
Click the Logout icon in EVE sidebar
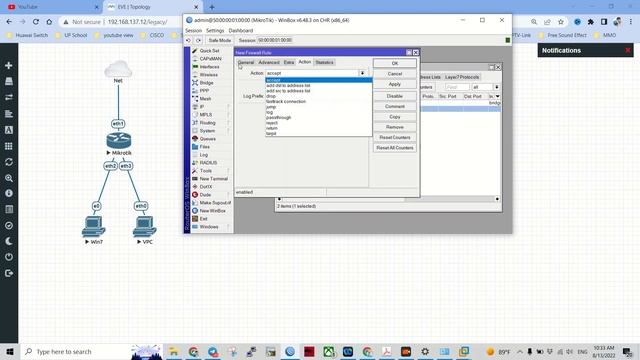[x=9, y=273]
